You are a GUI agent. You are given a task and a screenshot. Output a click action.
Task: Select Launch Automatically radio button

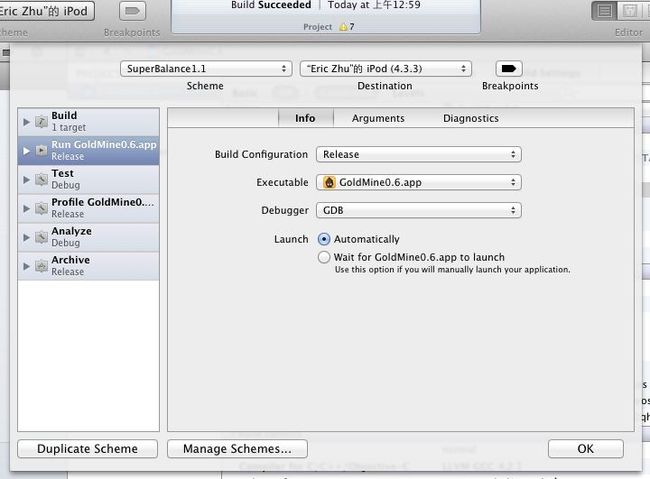coord(324,239)
